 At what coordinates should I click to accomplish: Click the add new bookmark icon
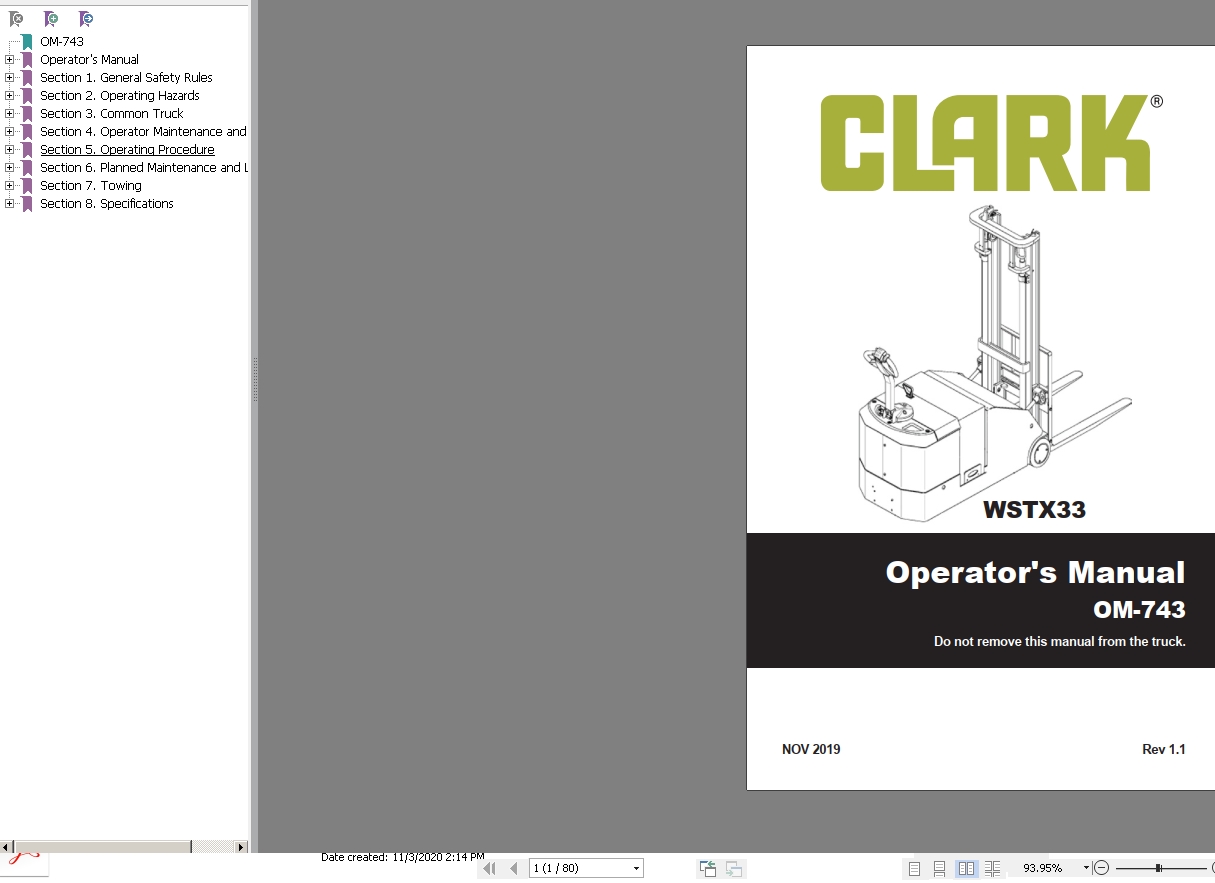51,19
